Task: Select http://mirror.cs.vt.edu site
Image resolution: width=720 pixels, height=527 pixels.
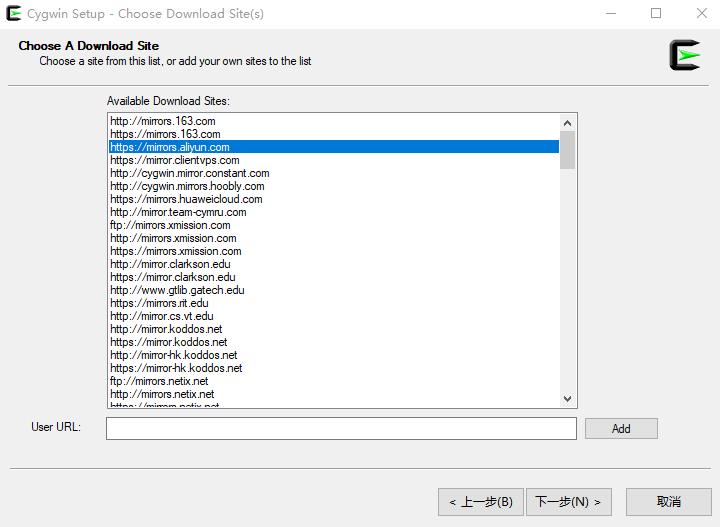Action: click(x=334, y=316)
